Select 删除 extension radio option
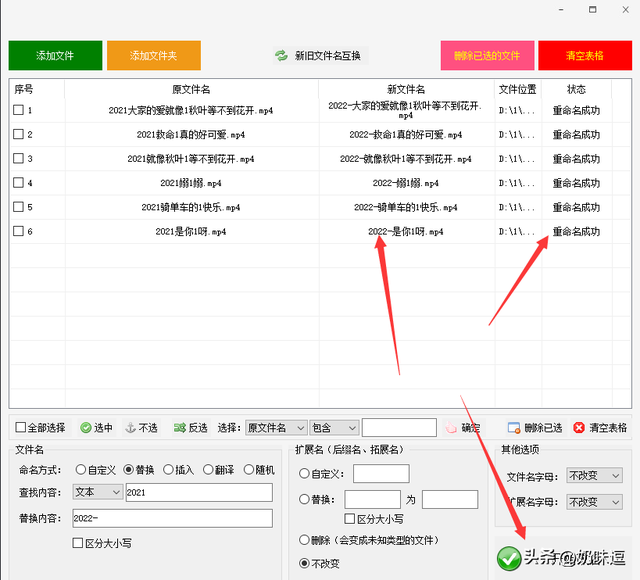The height and width of the screenshot is (580, 640). pos(304,540)
